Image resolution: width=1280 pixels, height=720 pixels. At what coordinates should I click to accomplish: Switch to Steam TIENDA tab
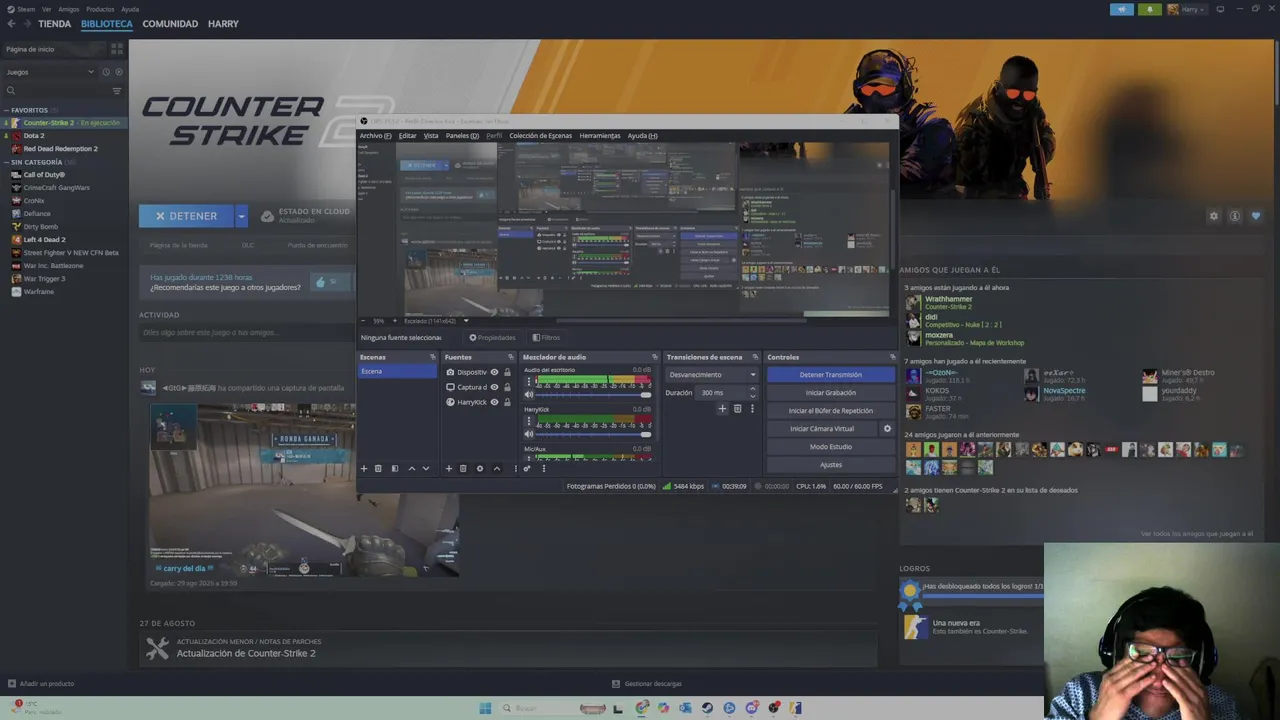coord(54,24)
